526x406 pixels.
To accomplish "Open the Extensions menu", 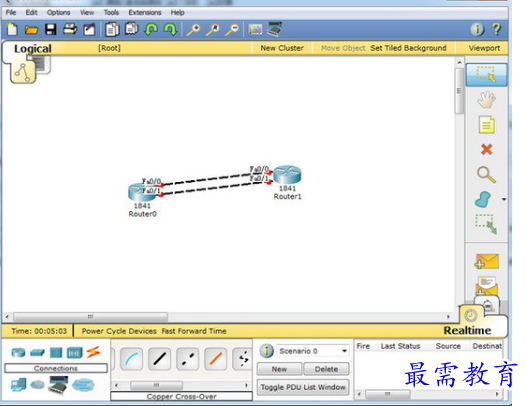I will coord(145,13).
